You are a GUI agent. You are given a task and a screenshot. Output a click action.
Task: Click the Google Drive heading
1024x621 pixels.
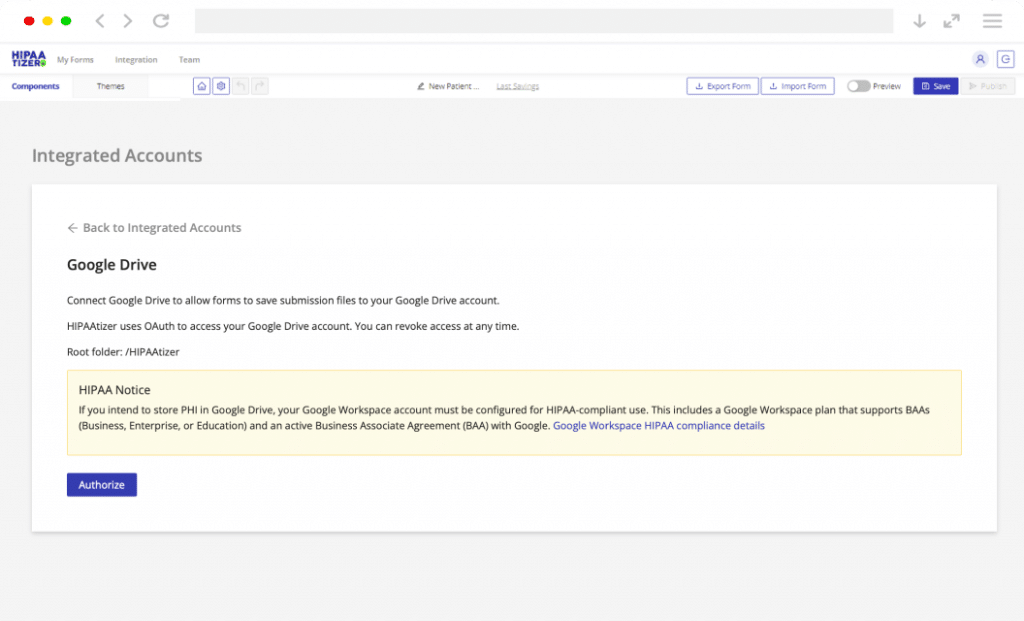click(x=112, y=264)
